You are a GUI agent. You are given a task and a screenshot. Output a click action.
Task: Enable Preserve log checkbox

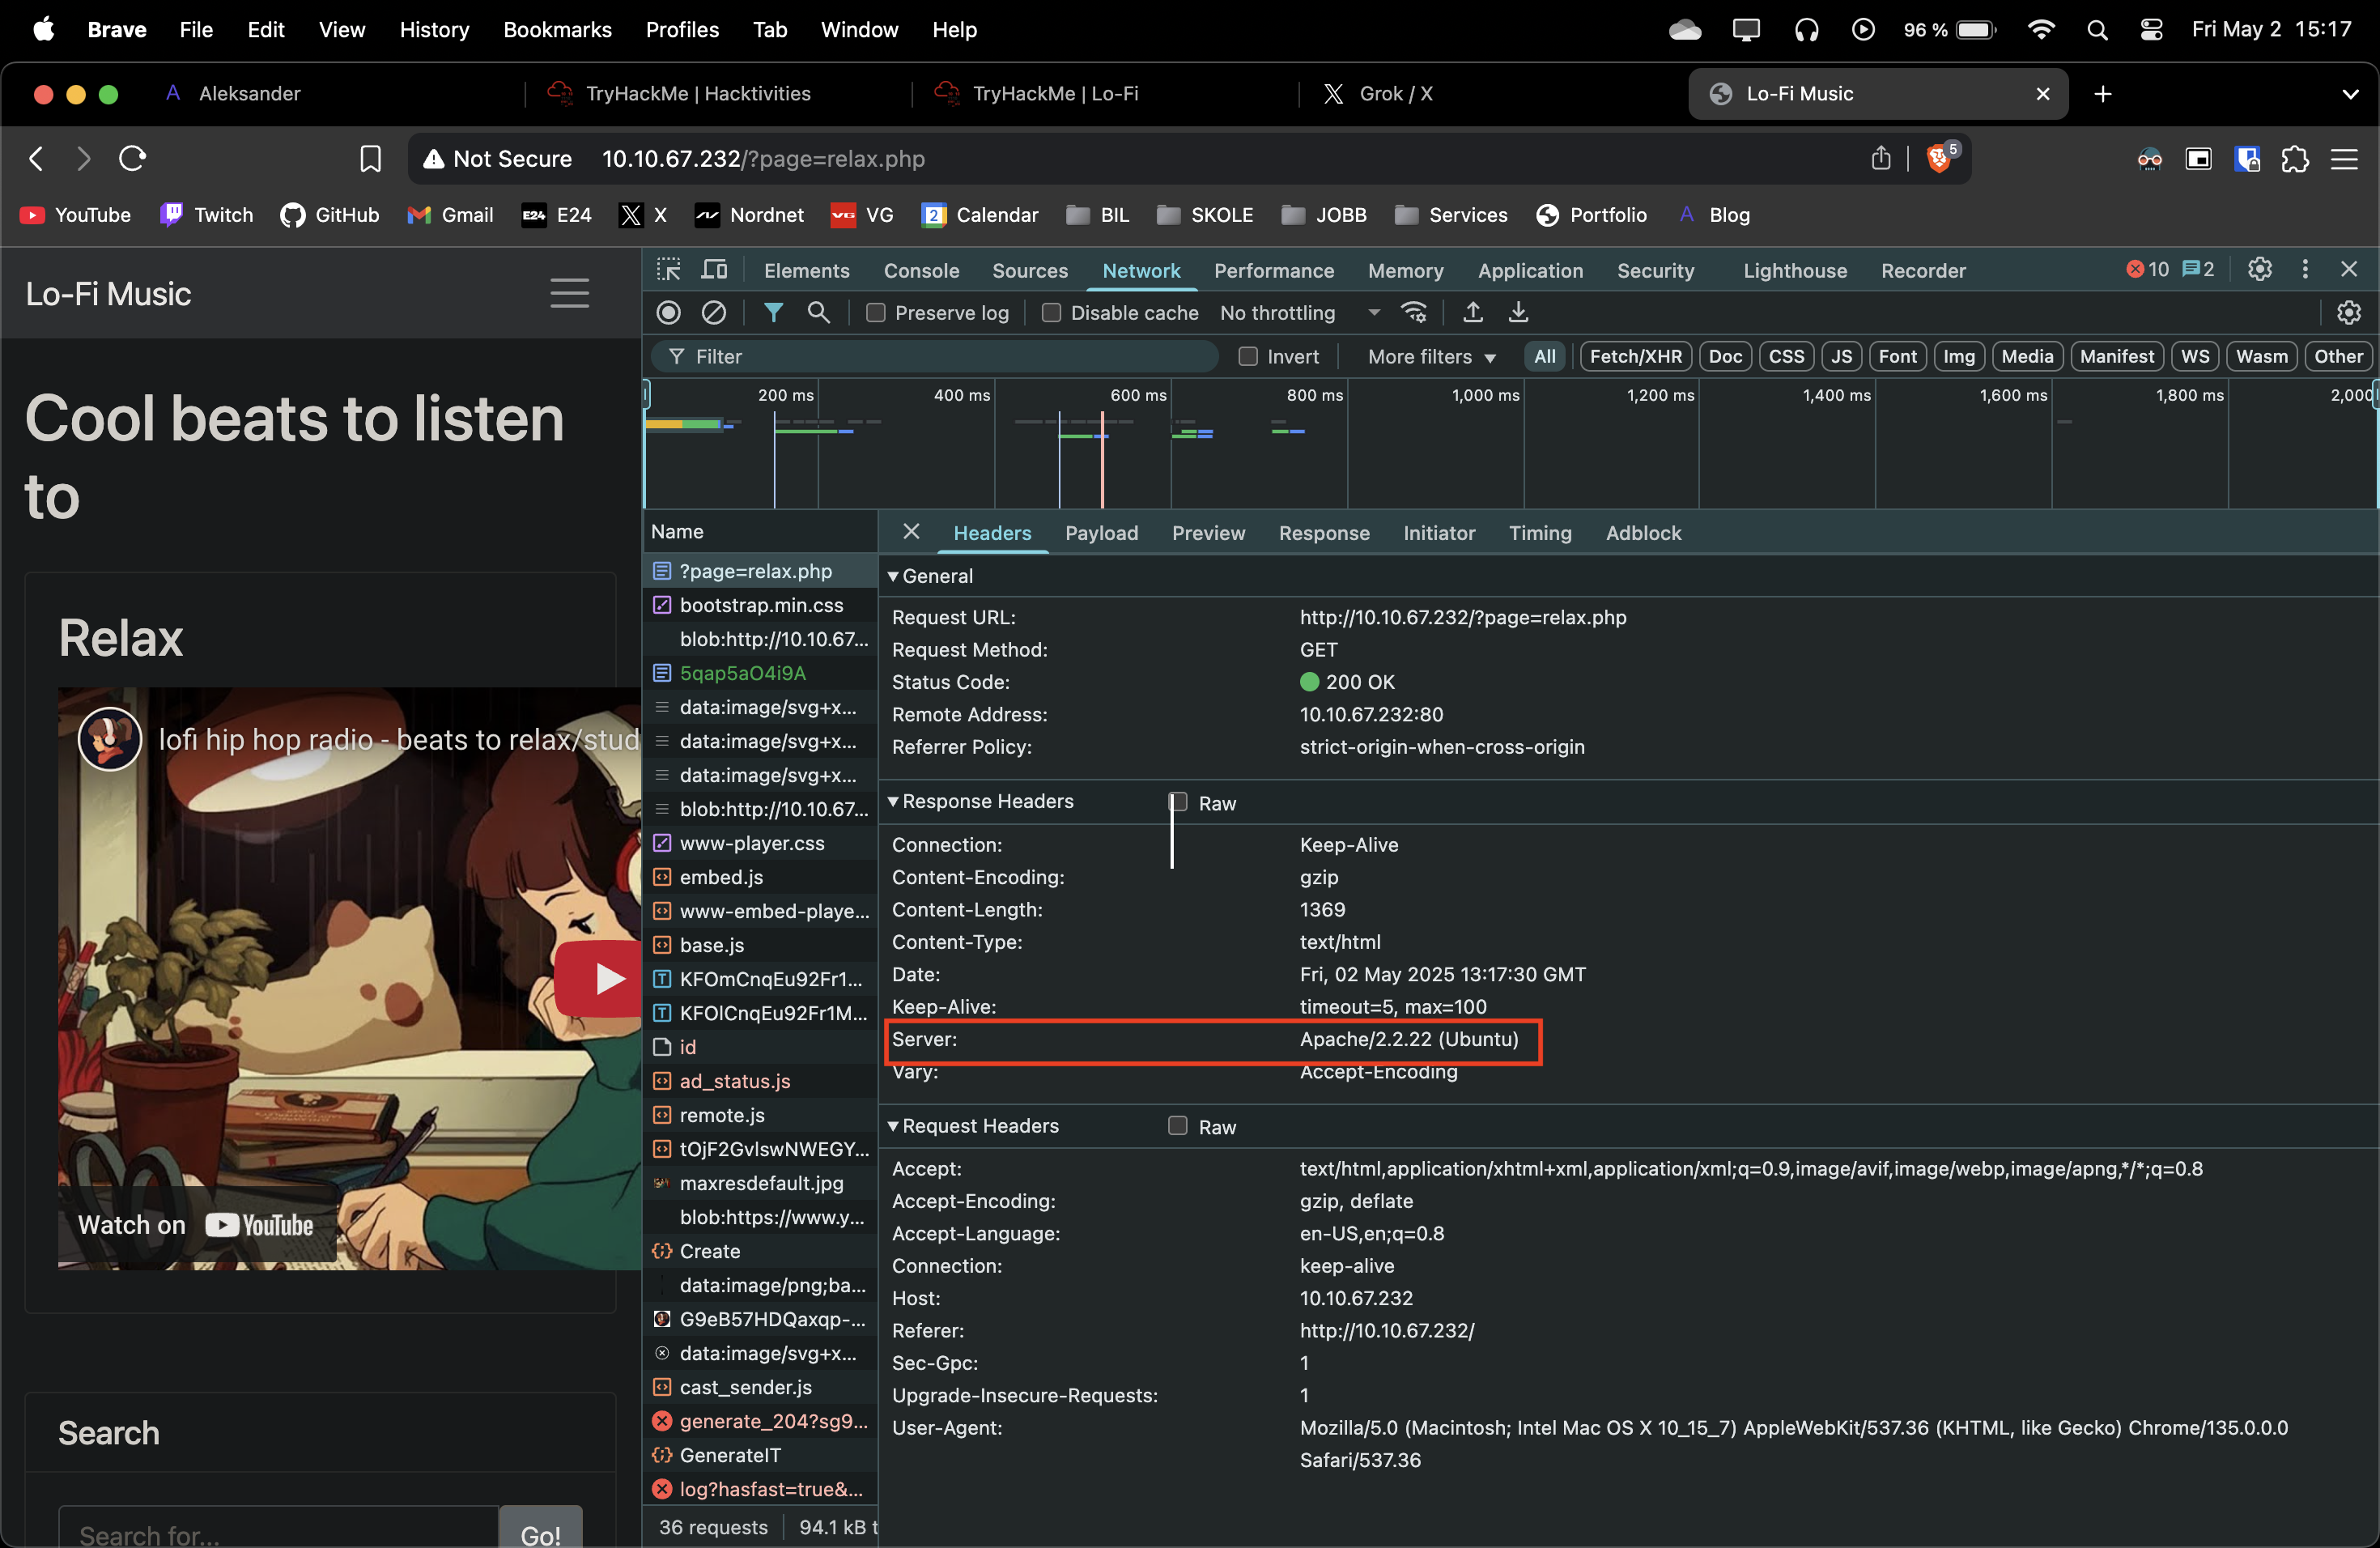click(x=876, y=313)
